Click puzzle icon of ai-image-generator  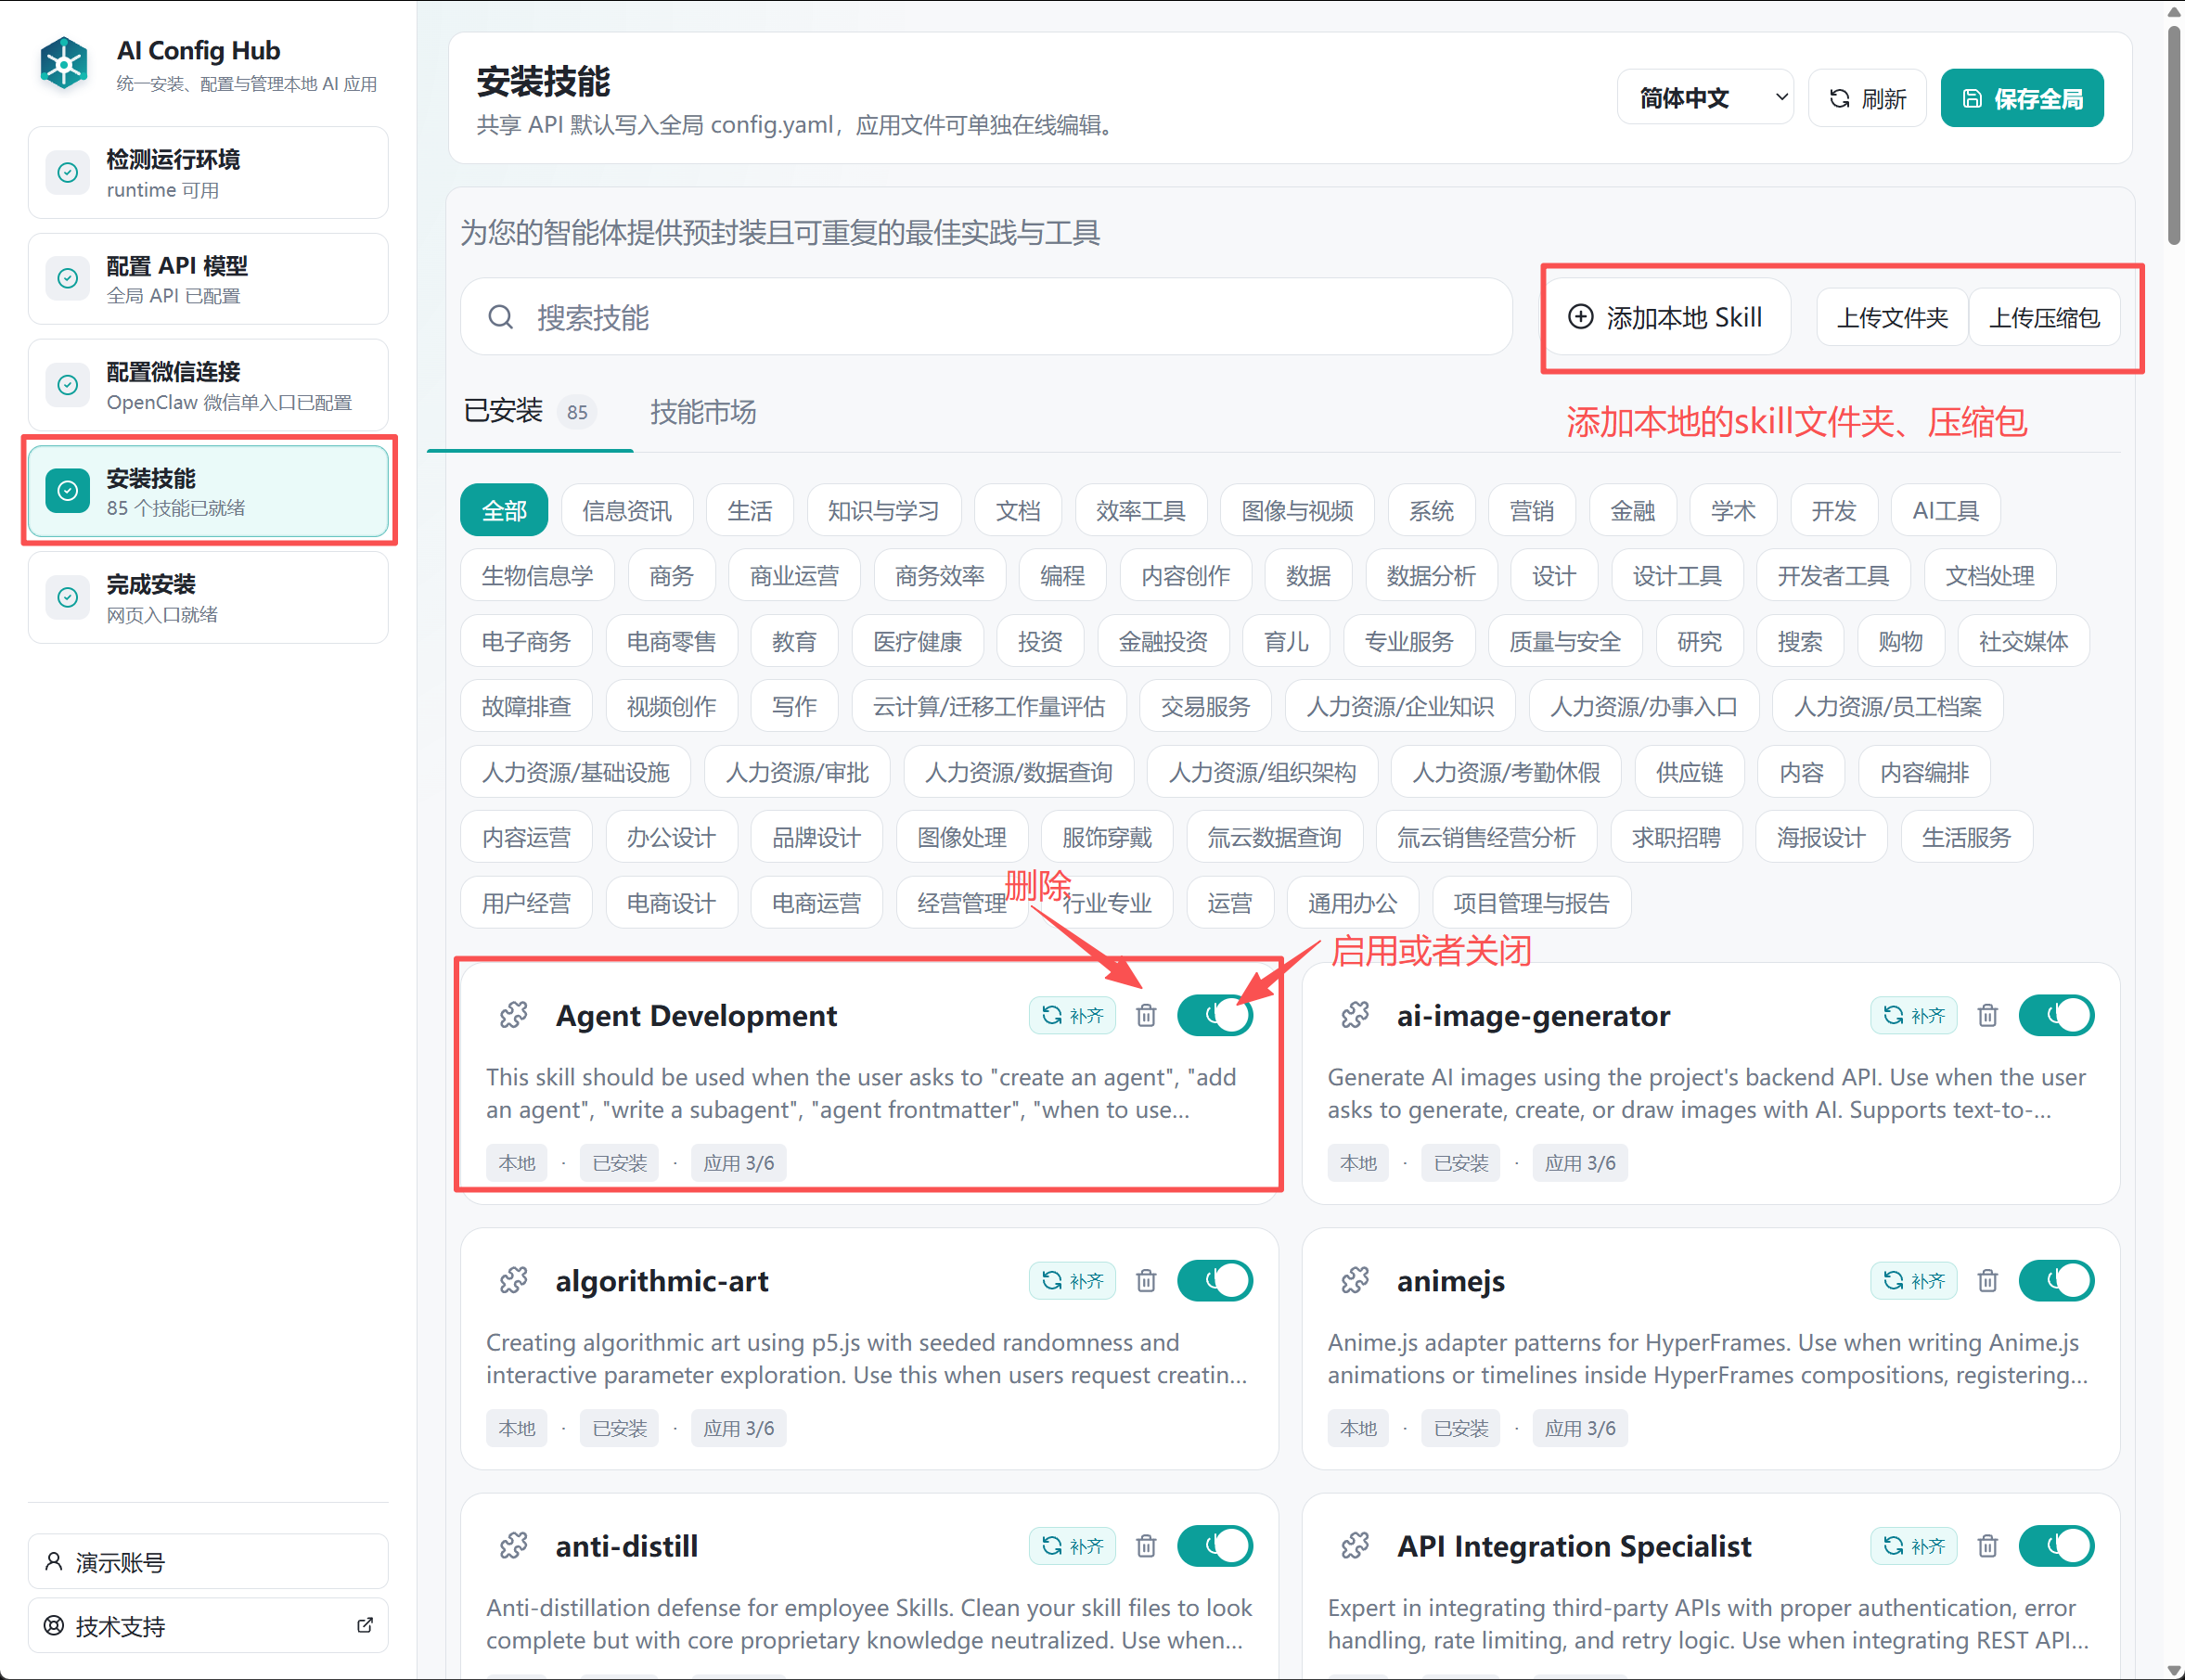(x=1355, y=1016)
